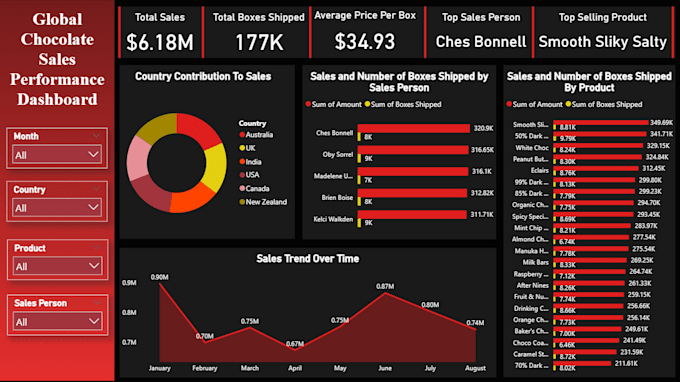
Task: Select the 50% Dark... product red bar
Action: point(600,134)
